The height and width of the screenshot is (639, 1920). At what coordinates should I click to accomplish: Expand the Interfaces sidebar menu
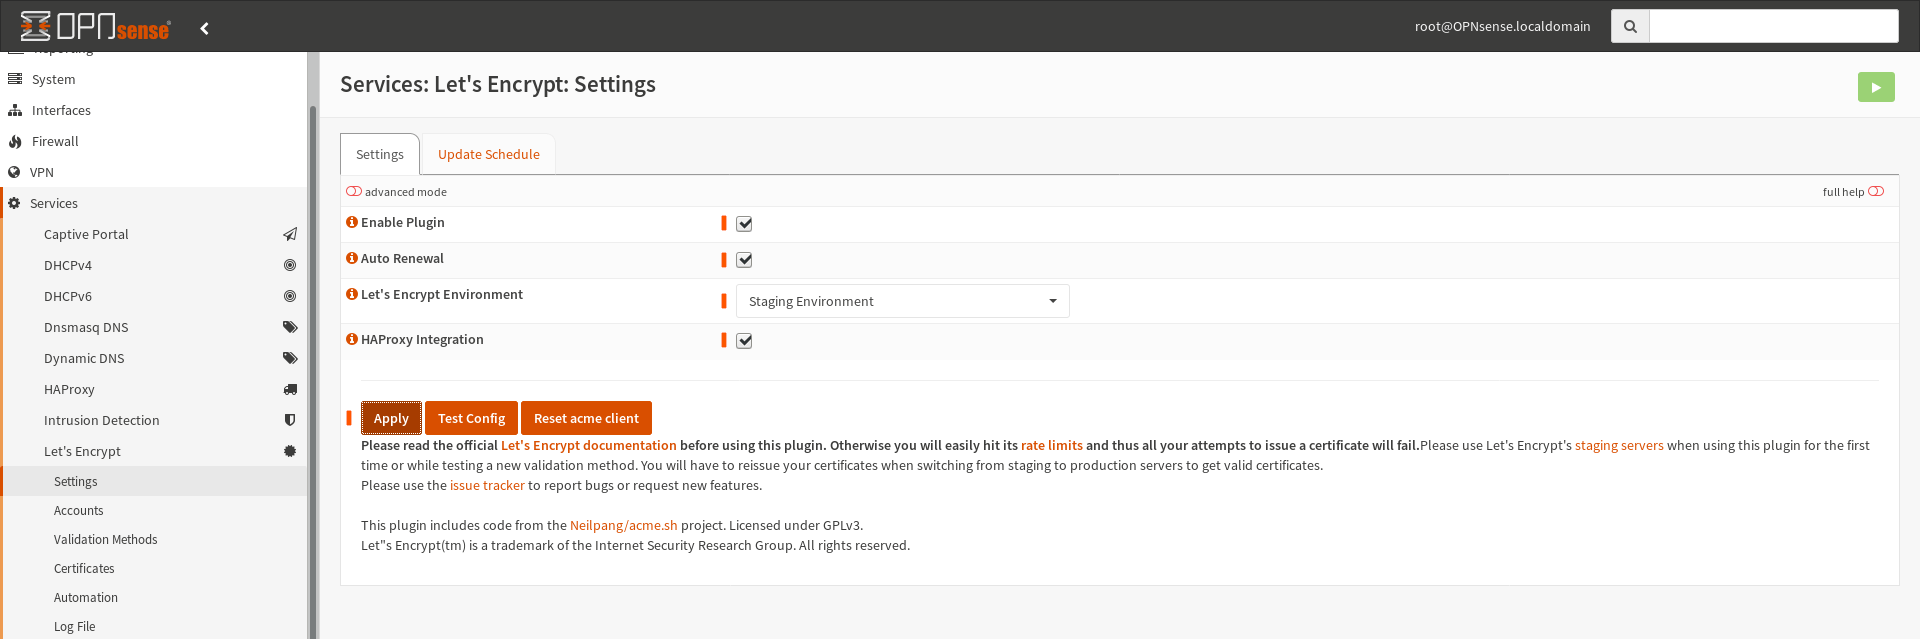click(x=61, y=110)
